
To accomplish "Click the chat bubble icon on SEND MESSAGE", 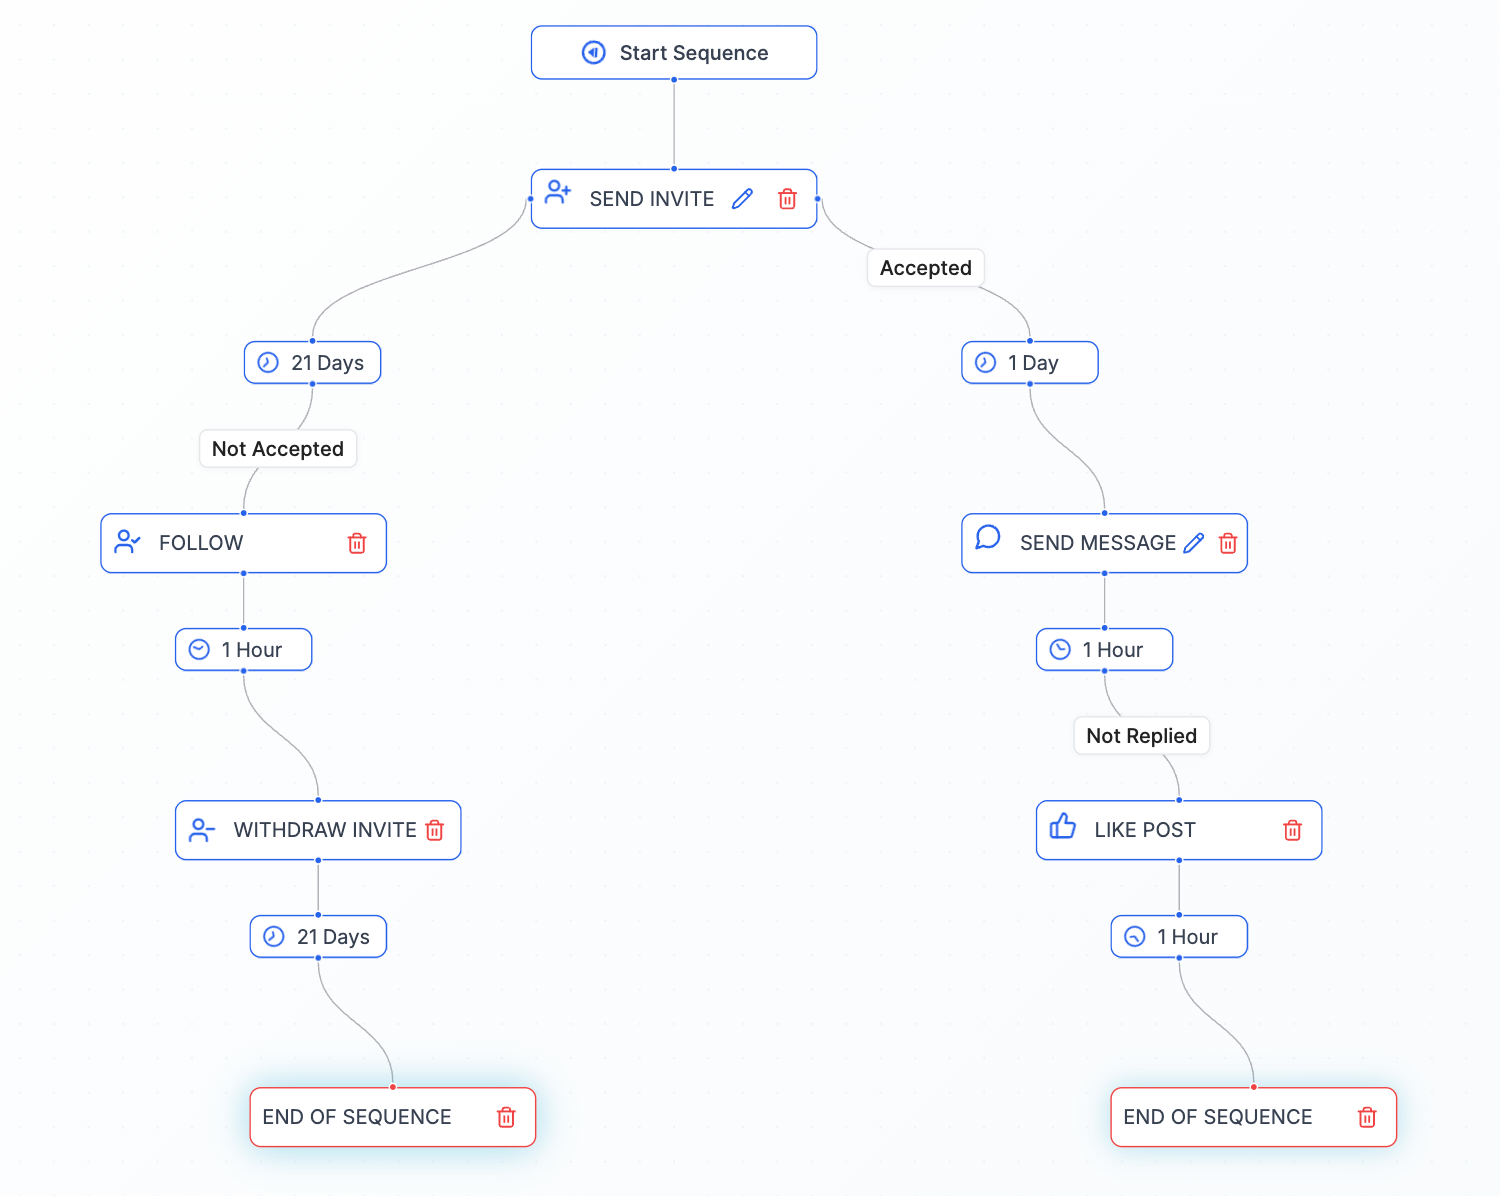I will click(989, 542).
